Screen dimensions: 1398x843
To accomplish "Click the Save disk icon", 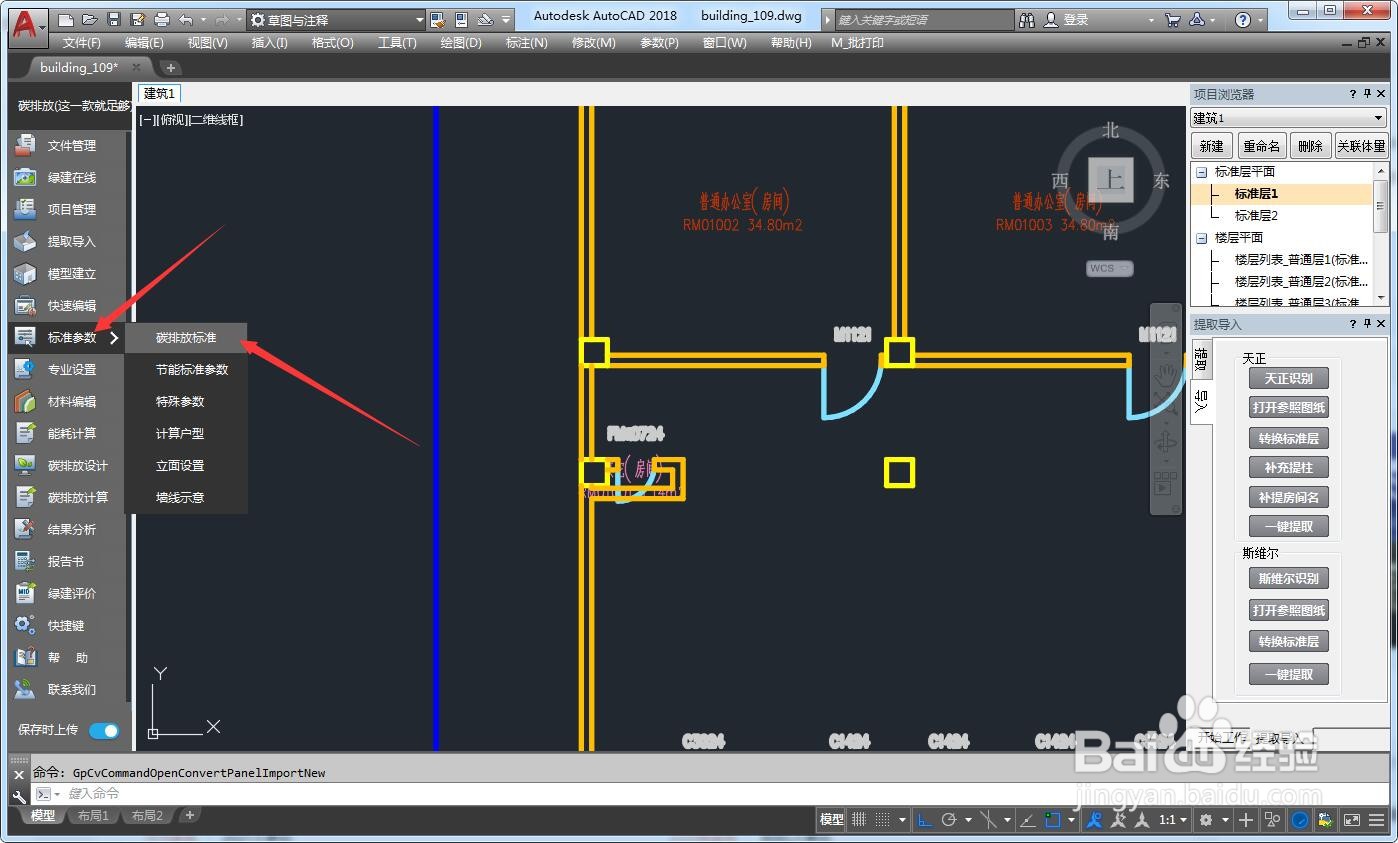I will click(x=113, y=19).
